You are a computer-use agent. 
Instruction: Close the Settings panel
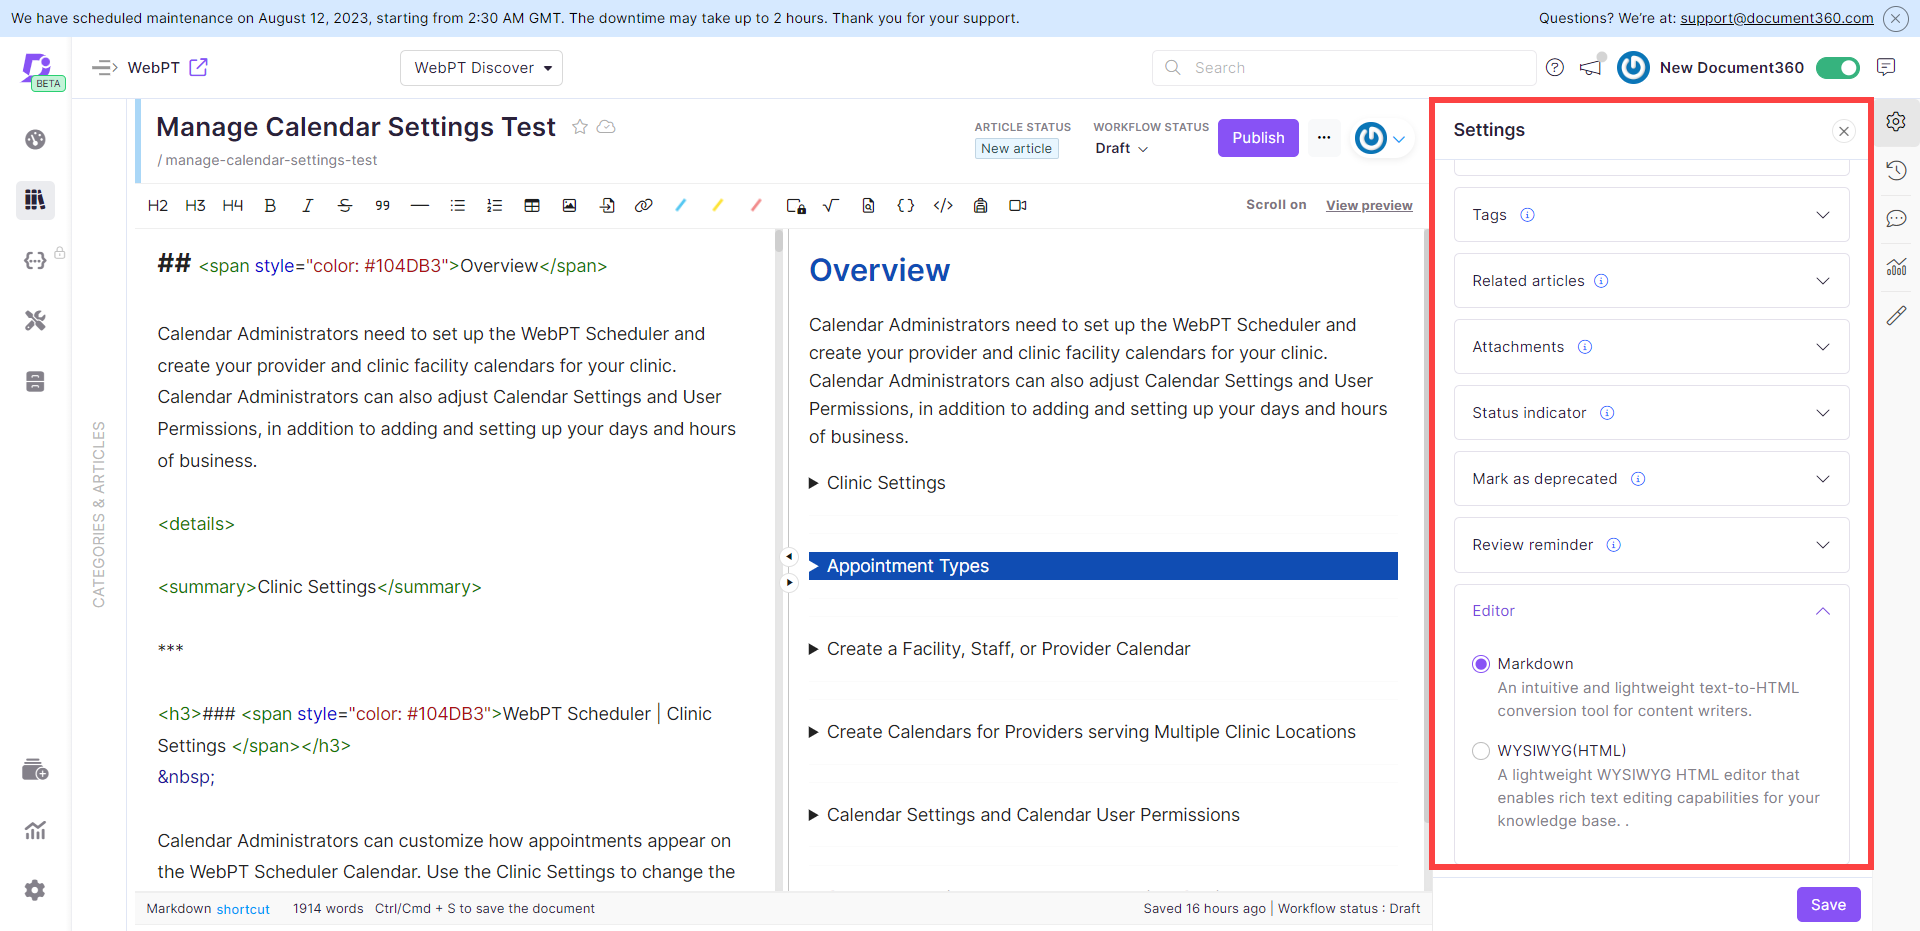click(1844, 131)
